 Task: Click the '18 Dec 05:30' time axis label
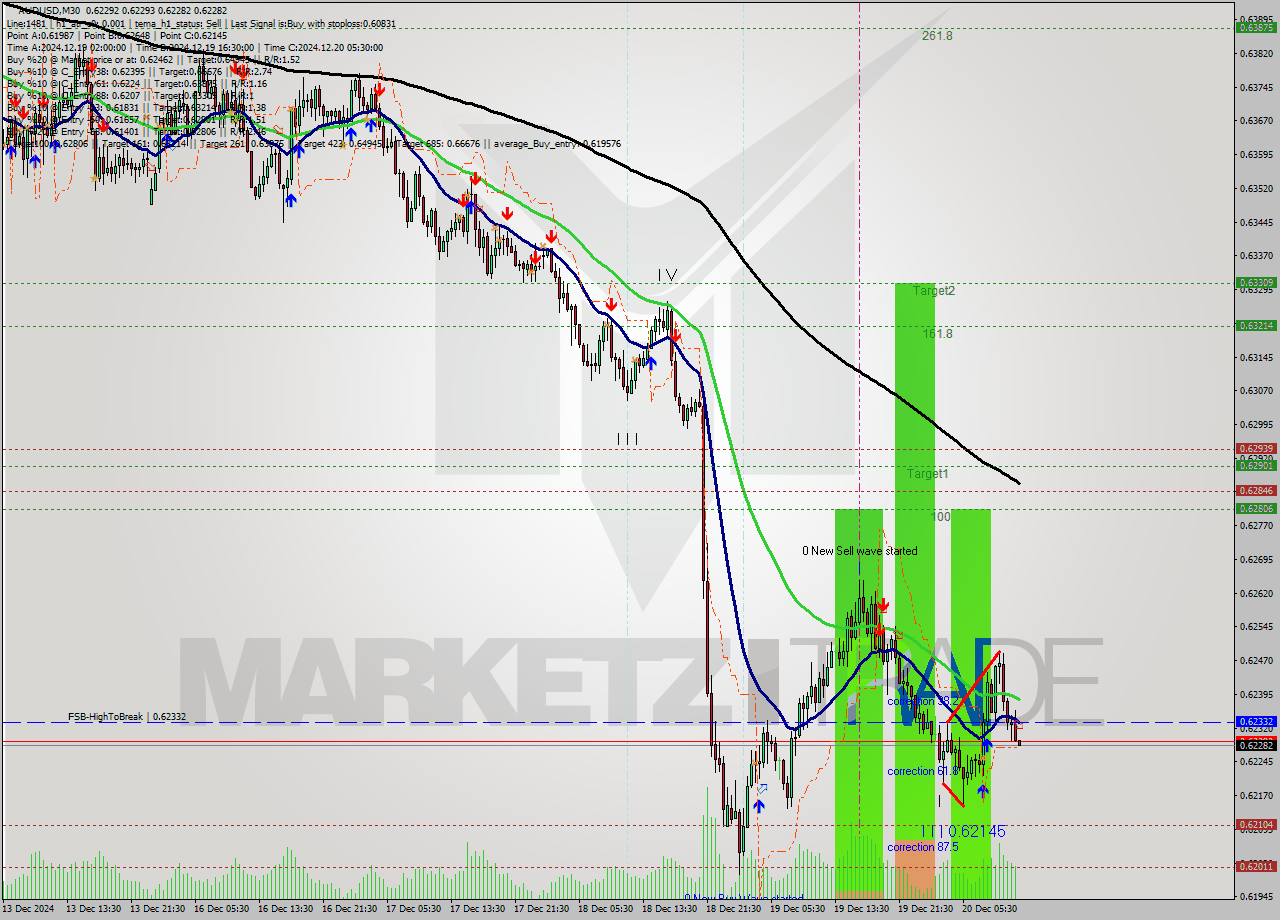[606, 908]
